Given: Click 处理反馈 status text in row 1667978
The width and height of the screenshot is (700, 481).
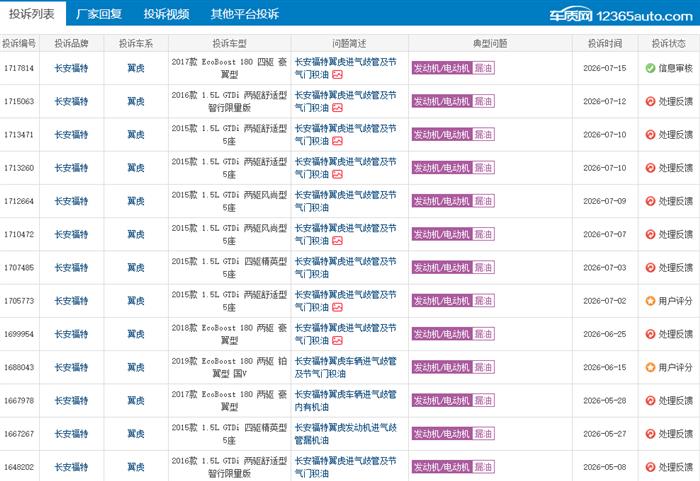Looking at the screenshot, I should (675, 401).
